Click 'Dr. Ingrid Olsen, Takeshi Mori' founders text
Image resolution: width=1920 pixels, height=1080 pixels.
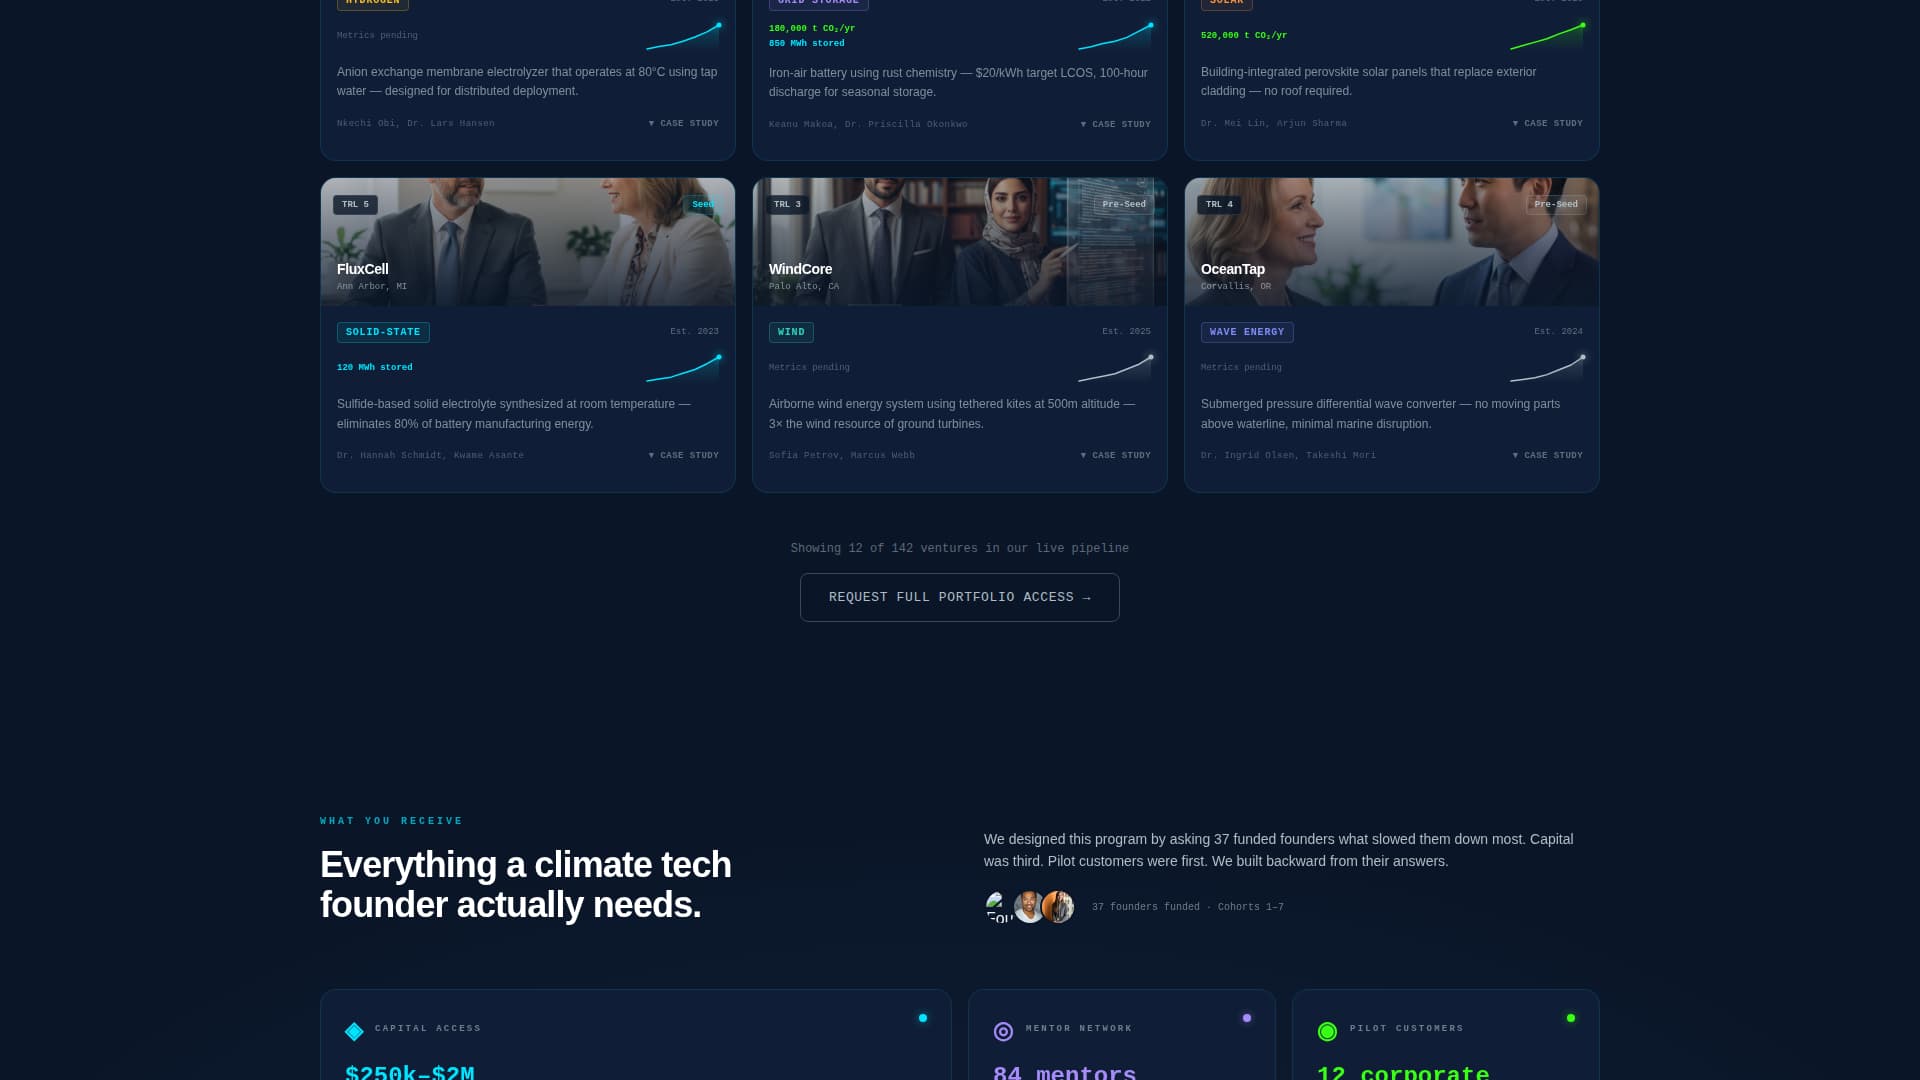pyautogui.click(x=1288, y=455)
